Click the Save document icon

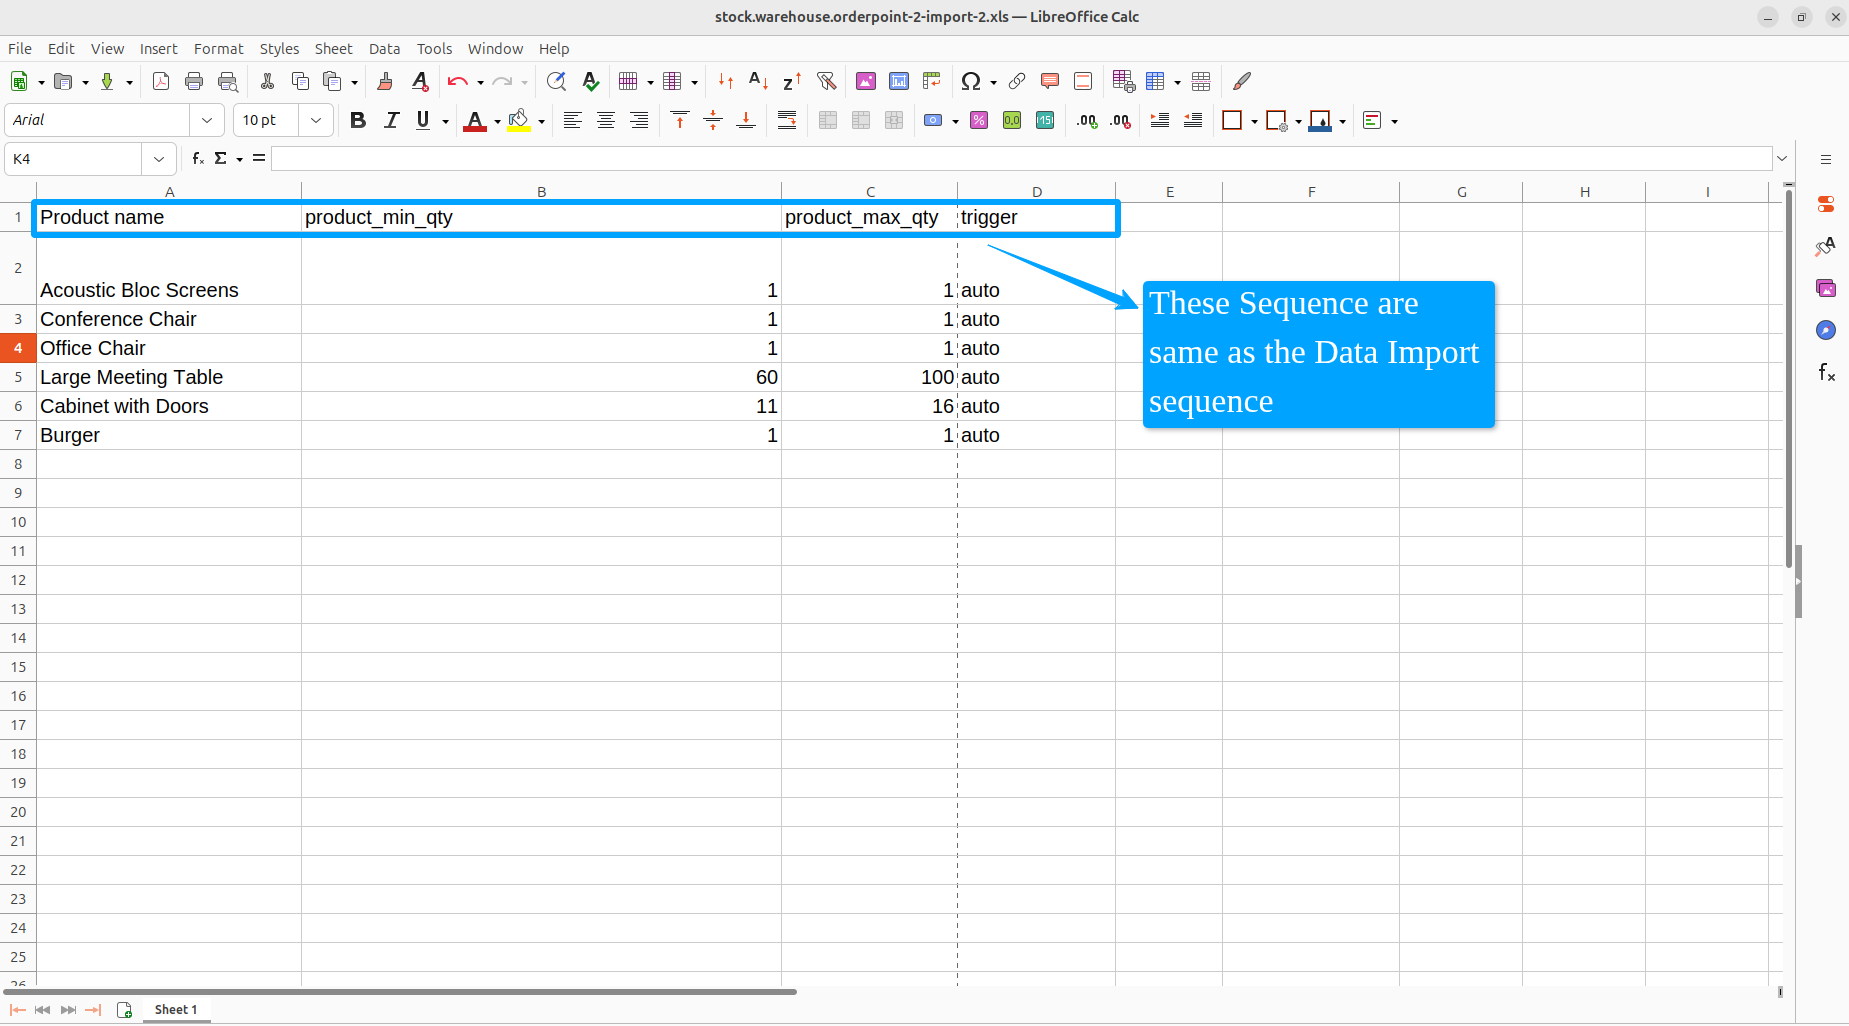coord(107,82)
